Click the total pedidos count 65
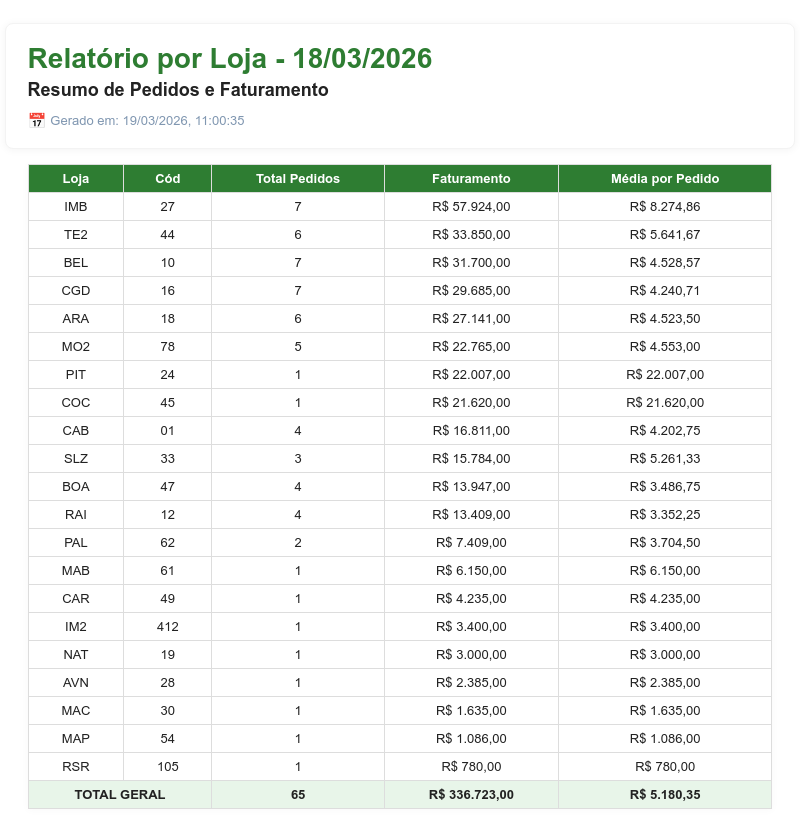This screenshot has width=800, height=827. 298,794
